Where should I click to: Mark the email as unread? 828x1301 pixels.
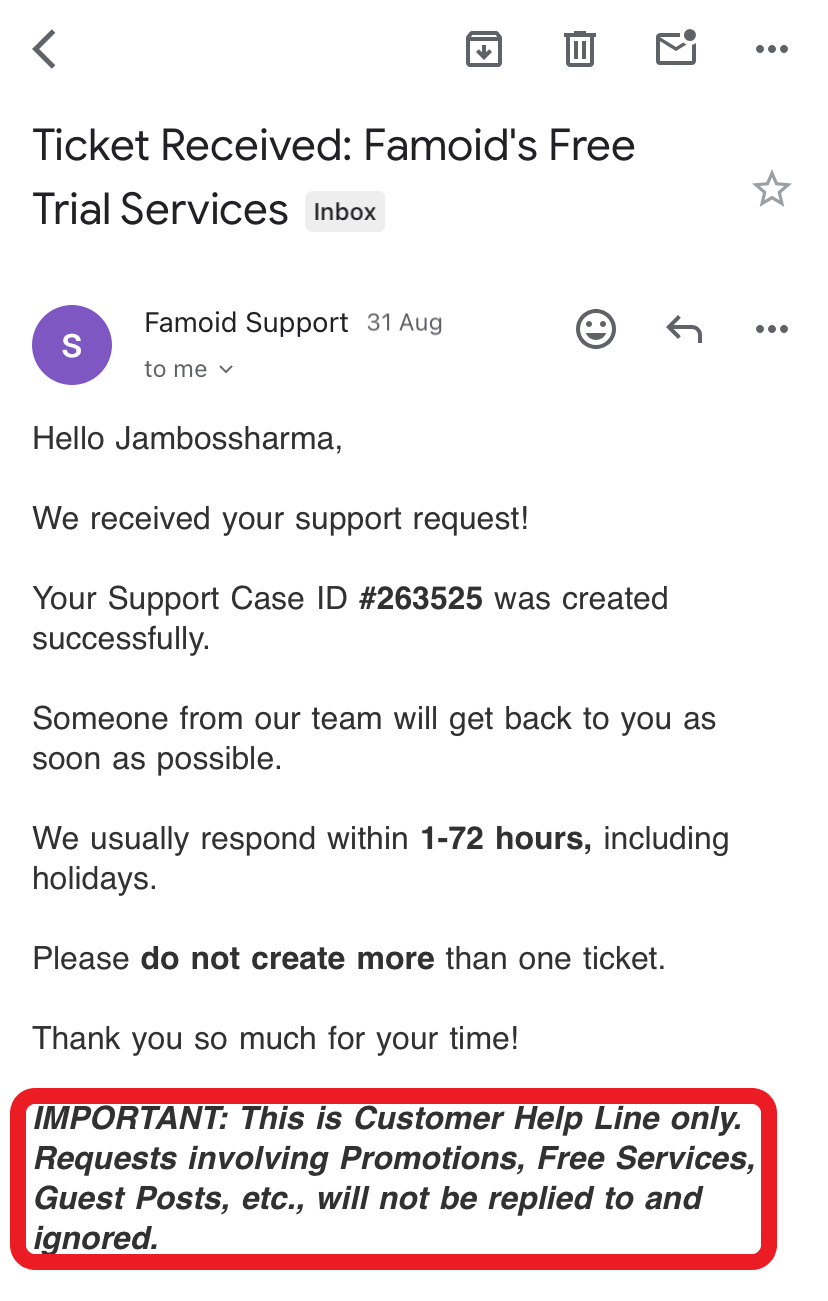pos(676,47)
